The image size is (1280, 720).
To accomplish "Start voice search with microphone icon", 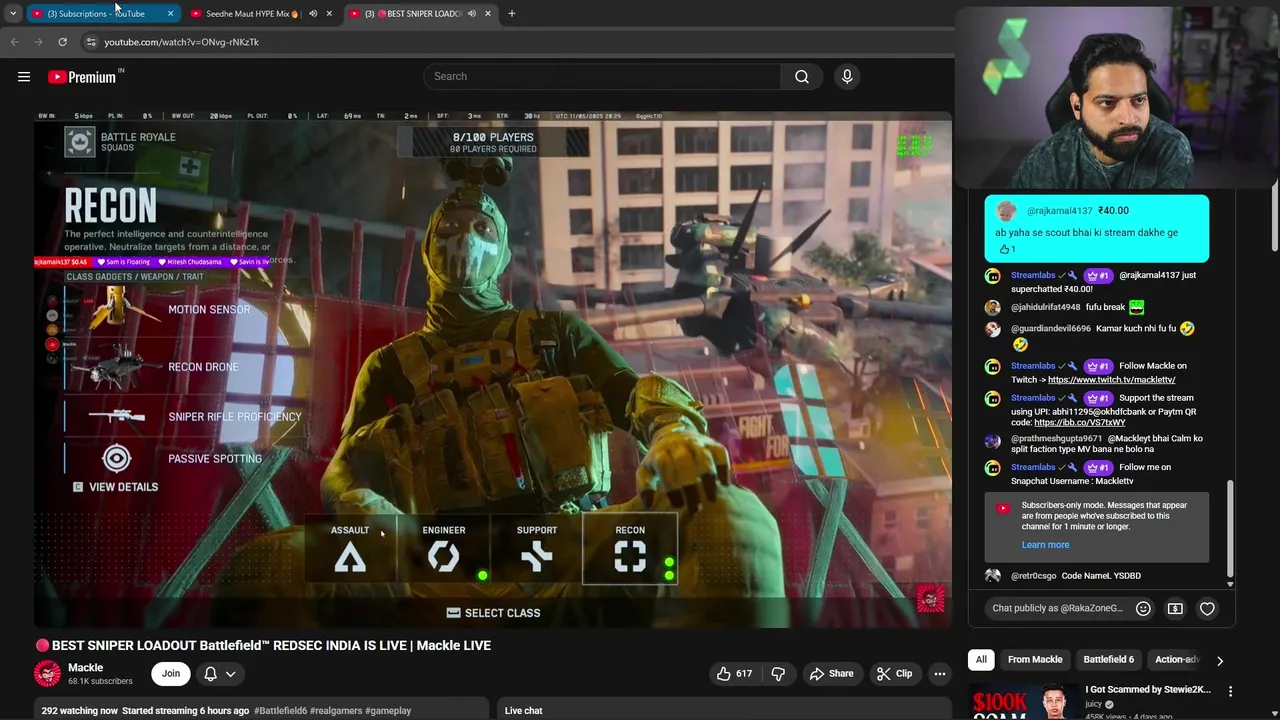I will pos(847,76).
